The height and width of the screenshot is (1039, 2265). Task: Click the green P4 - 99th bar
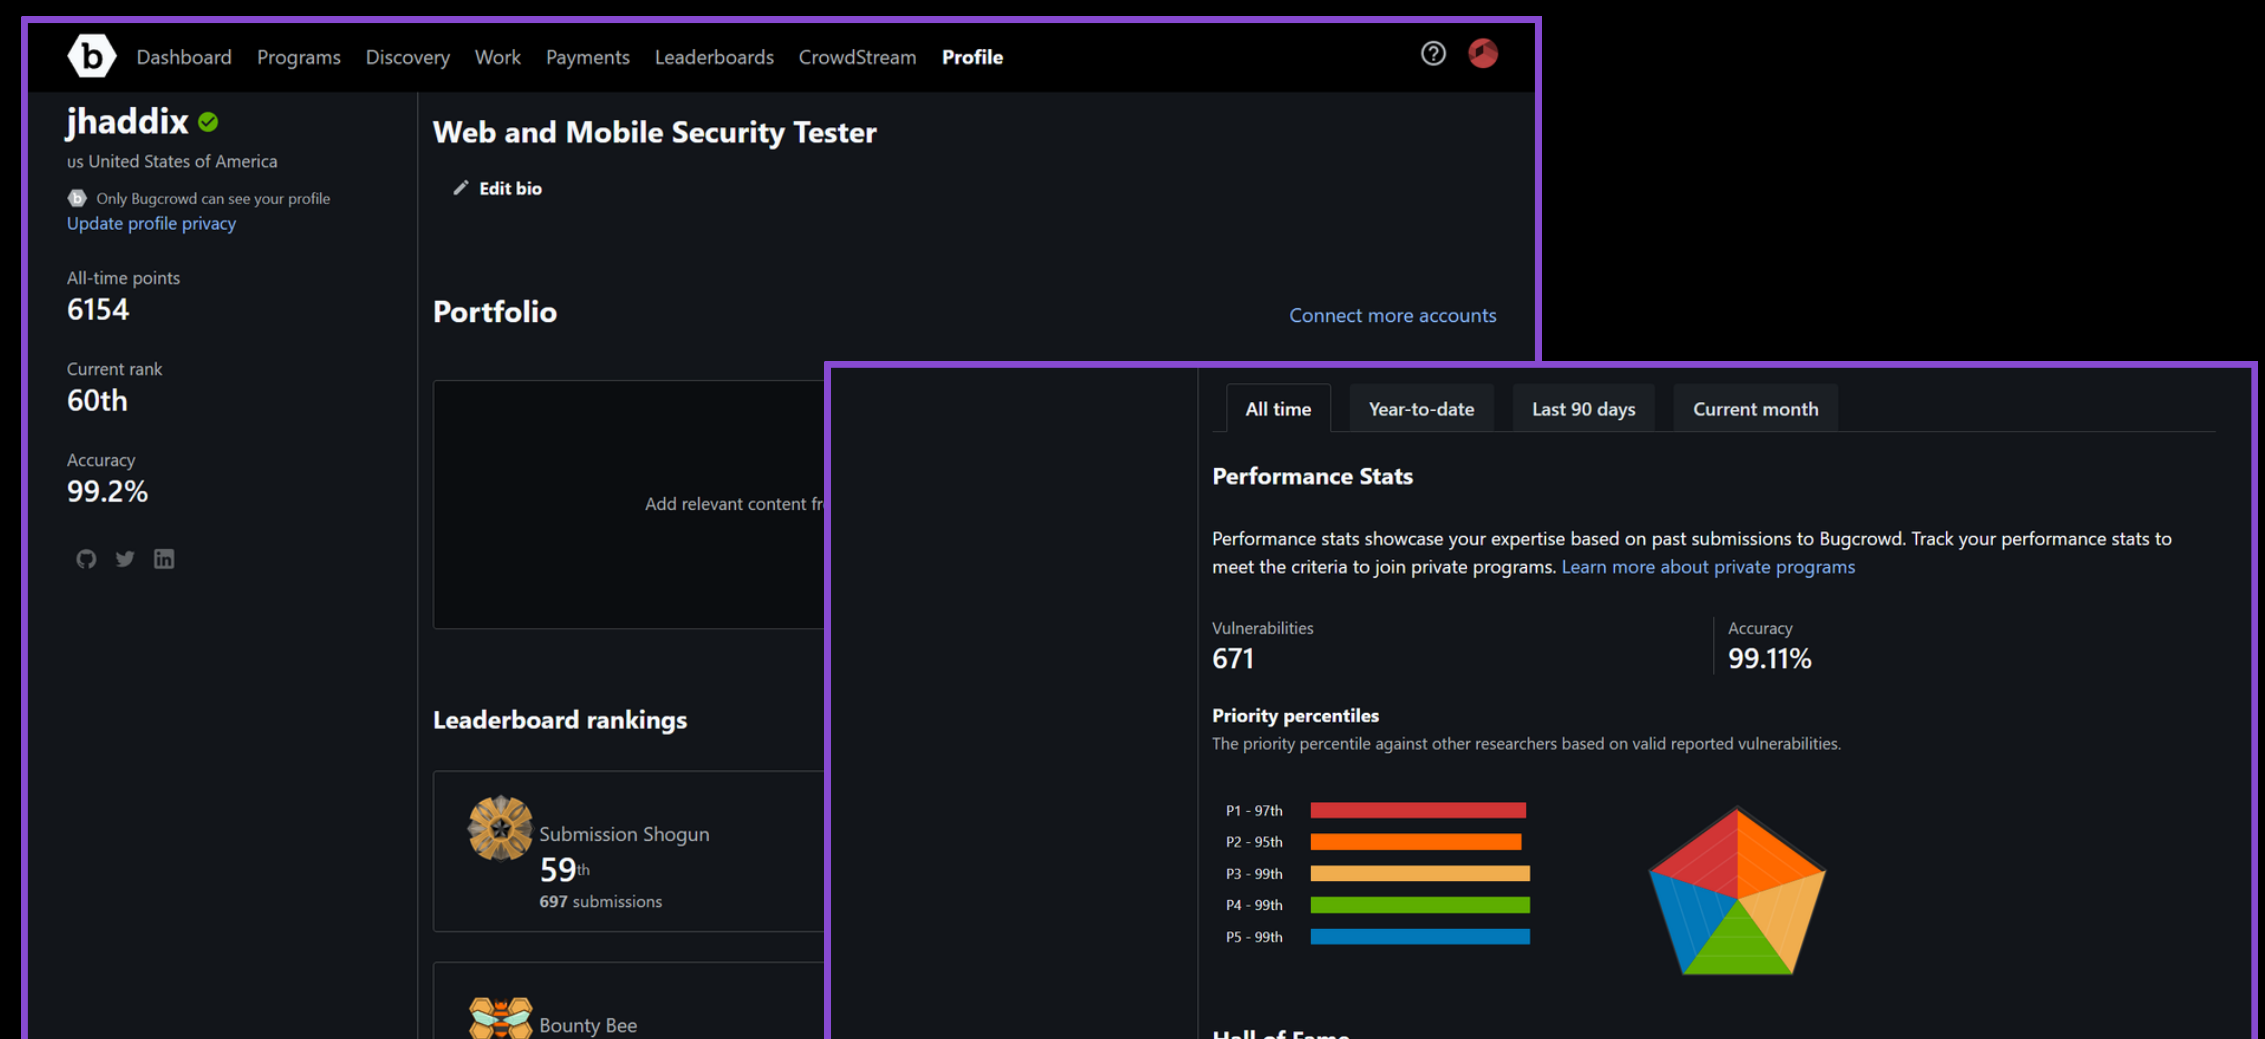pos(1420,905)
